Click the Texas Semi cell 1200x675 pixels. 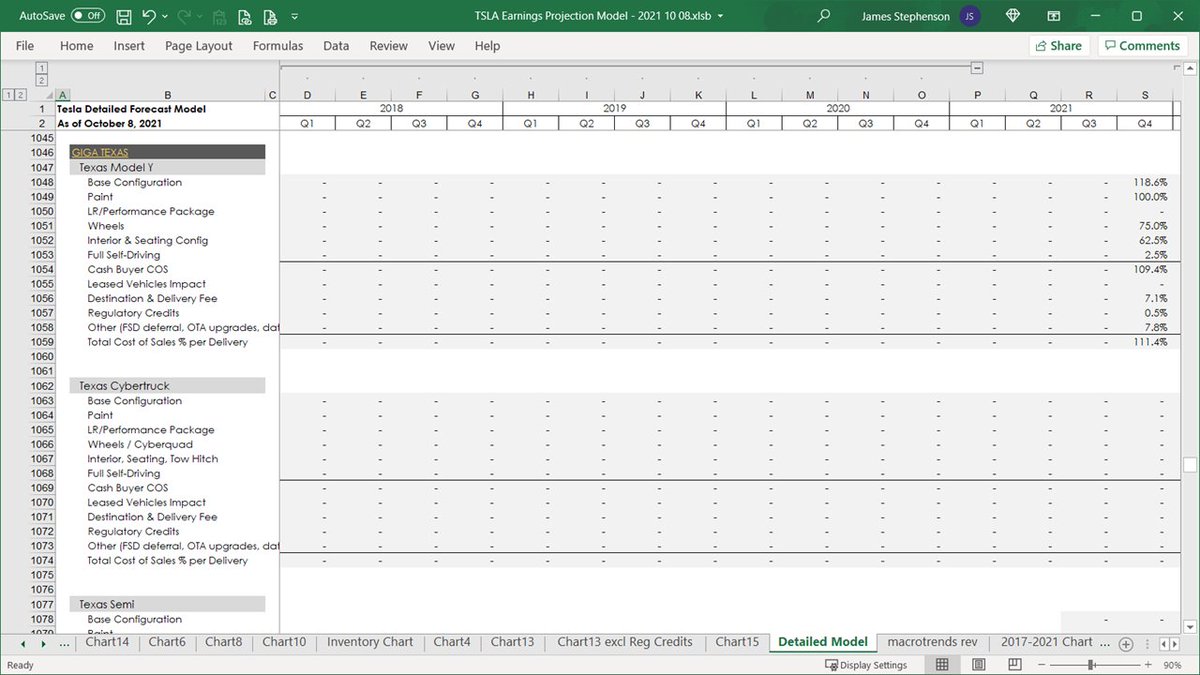coord(168,604)
